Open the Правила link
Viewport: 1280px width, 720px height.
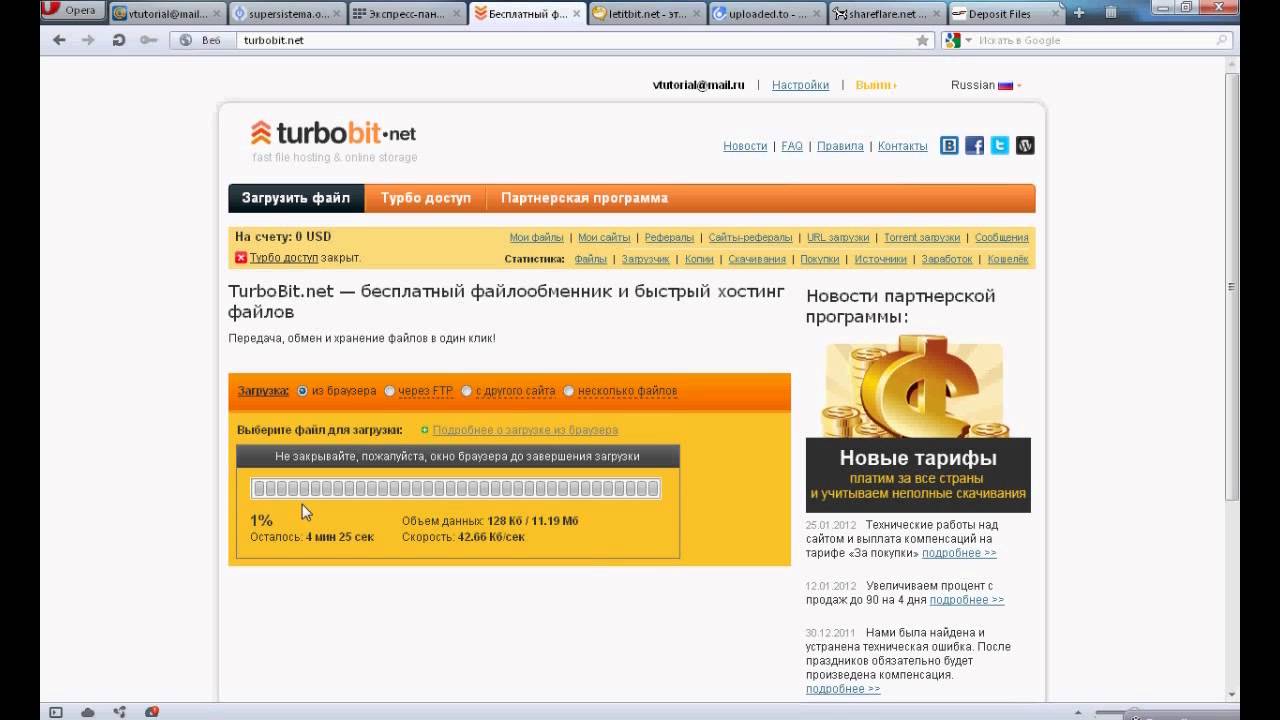pyautogui.click(x=840, y=146)
